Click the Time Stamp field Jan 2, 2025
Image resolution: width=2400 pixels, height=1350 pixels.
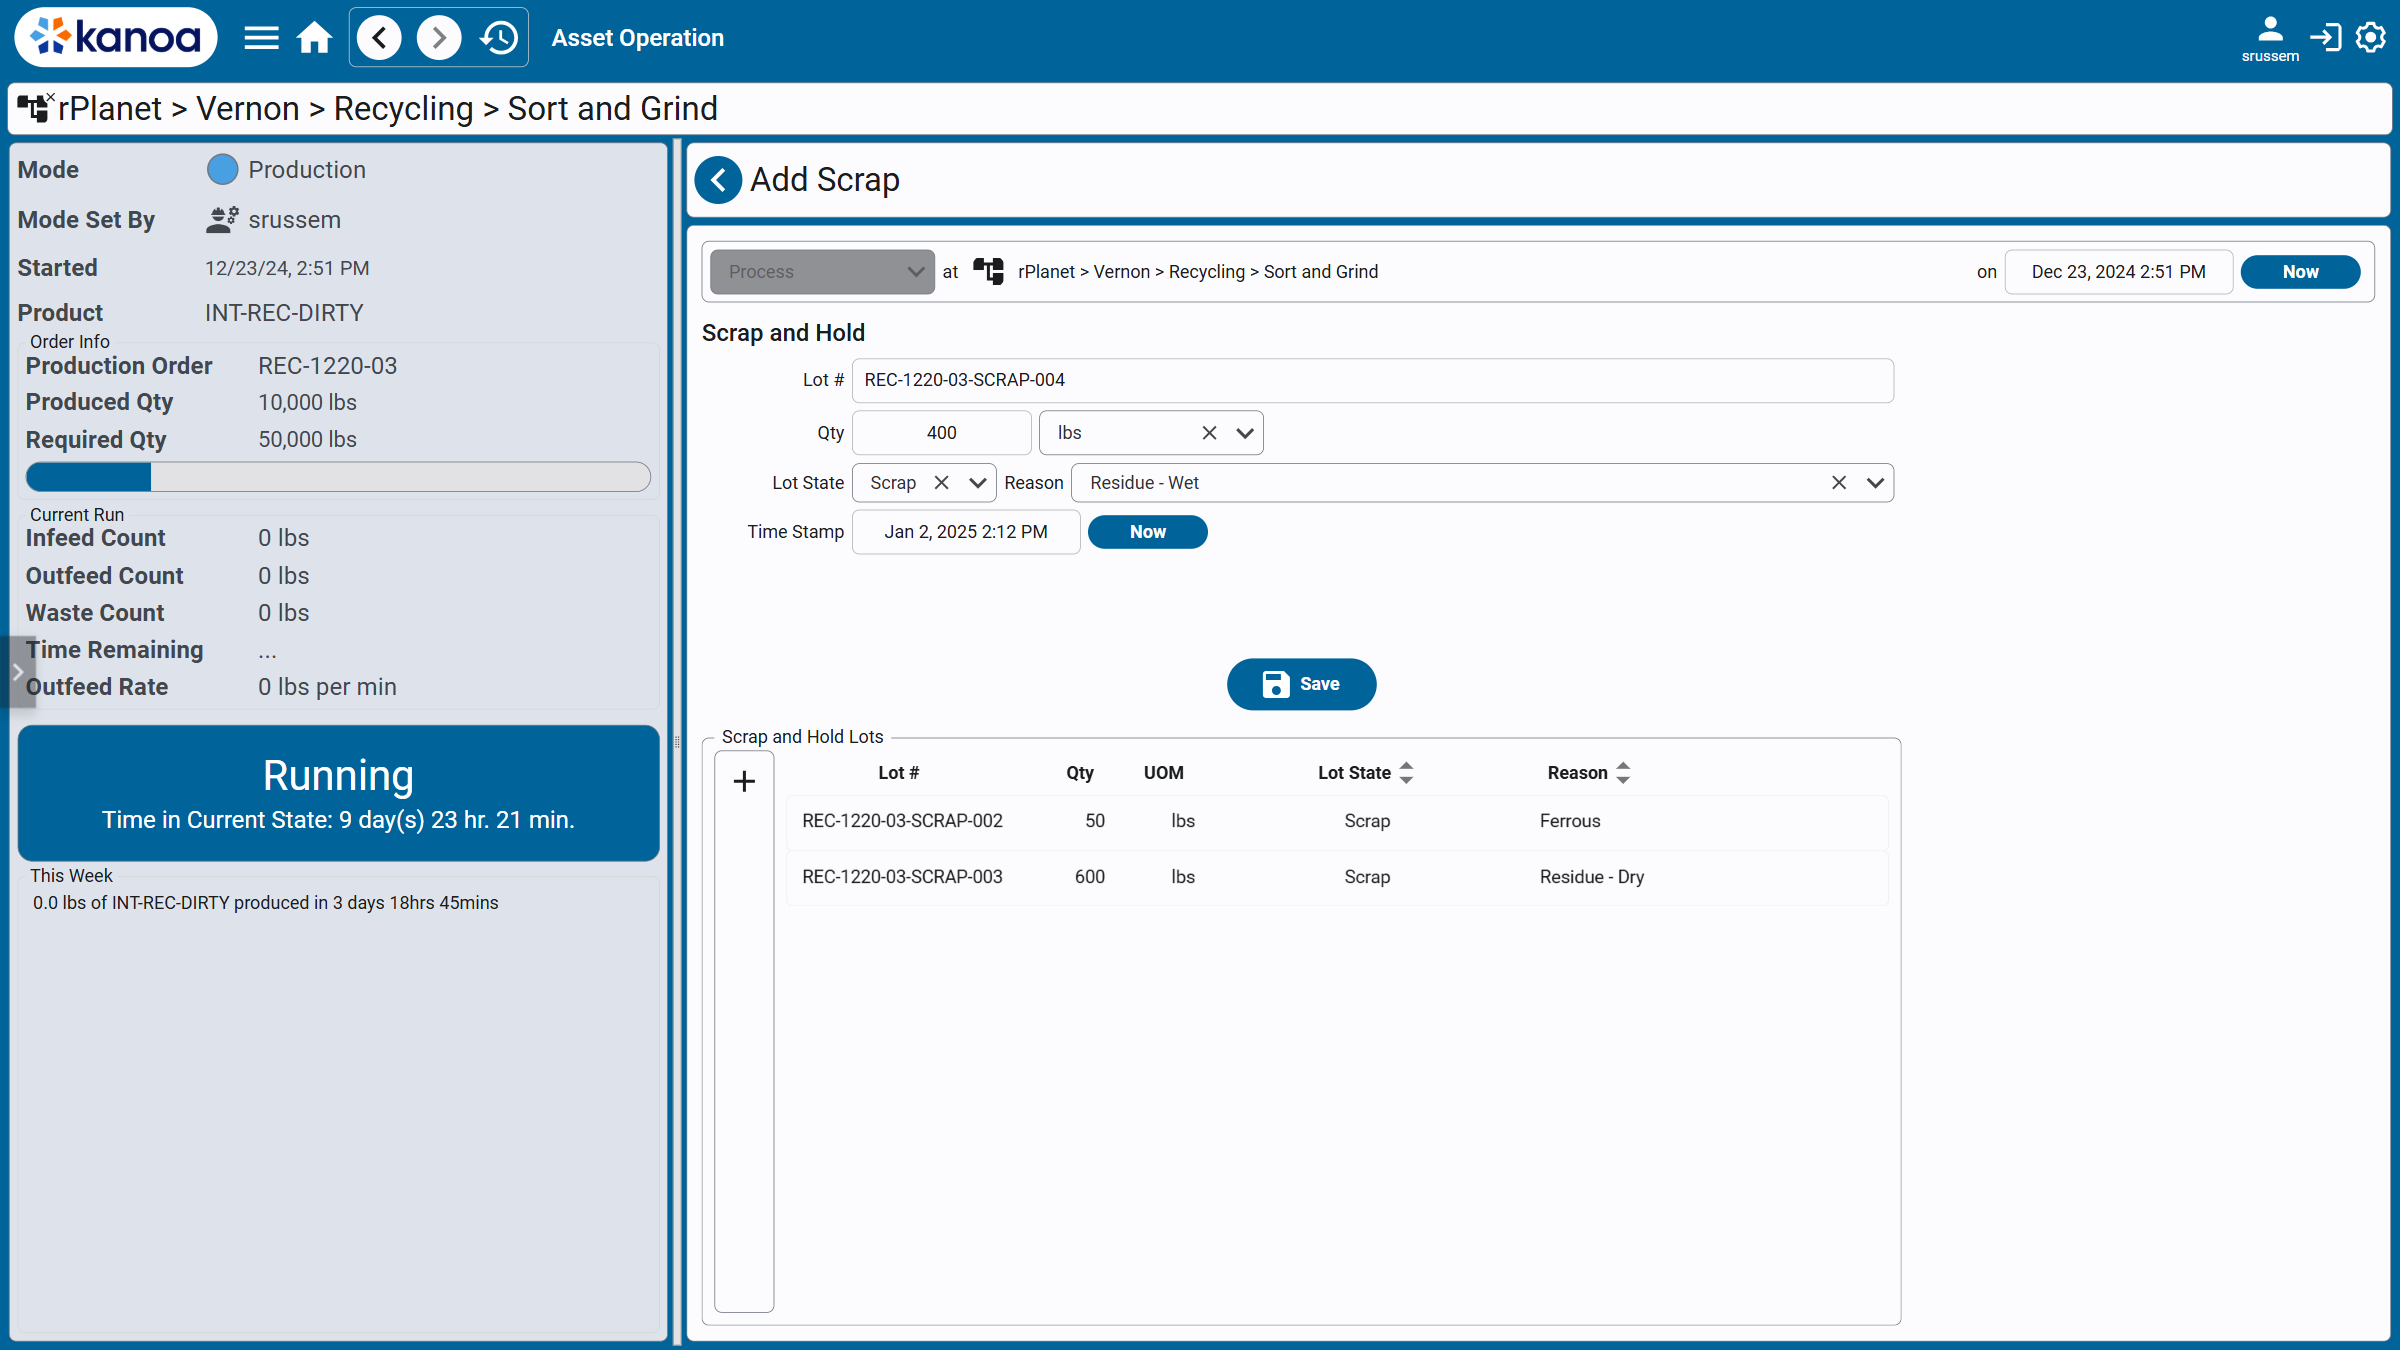point(966,532)
